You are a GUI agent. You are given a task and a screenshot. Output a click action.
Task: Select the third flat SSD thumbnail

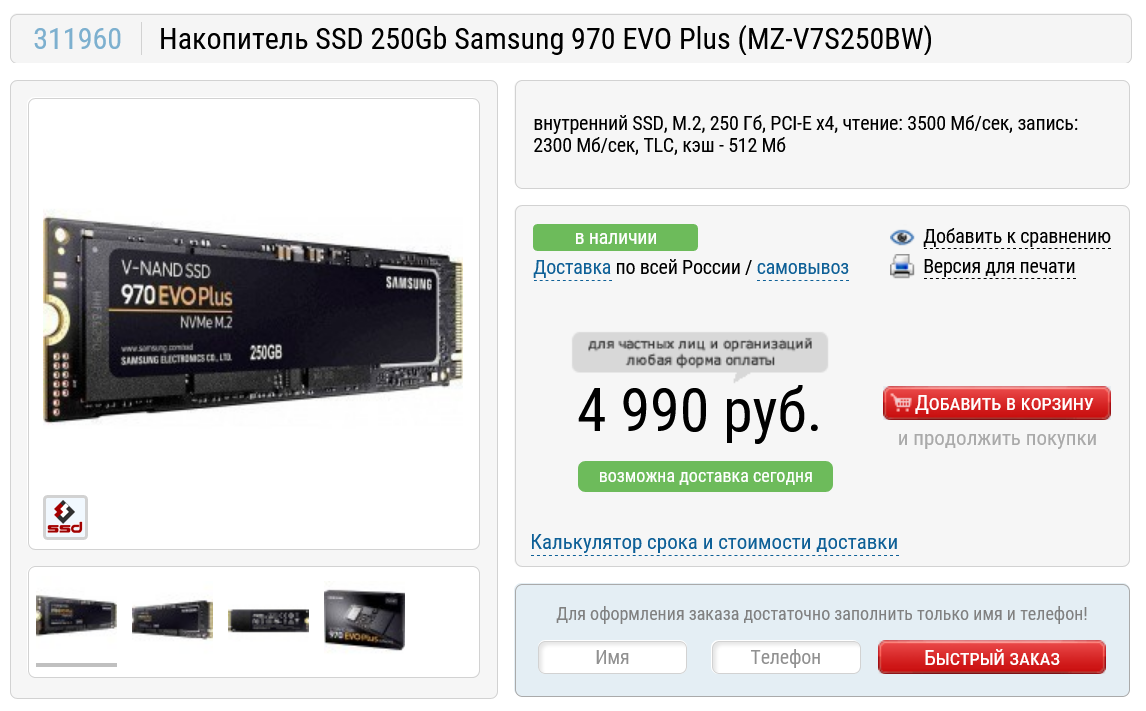(268, 620)
